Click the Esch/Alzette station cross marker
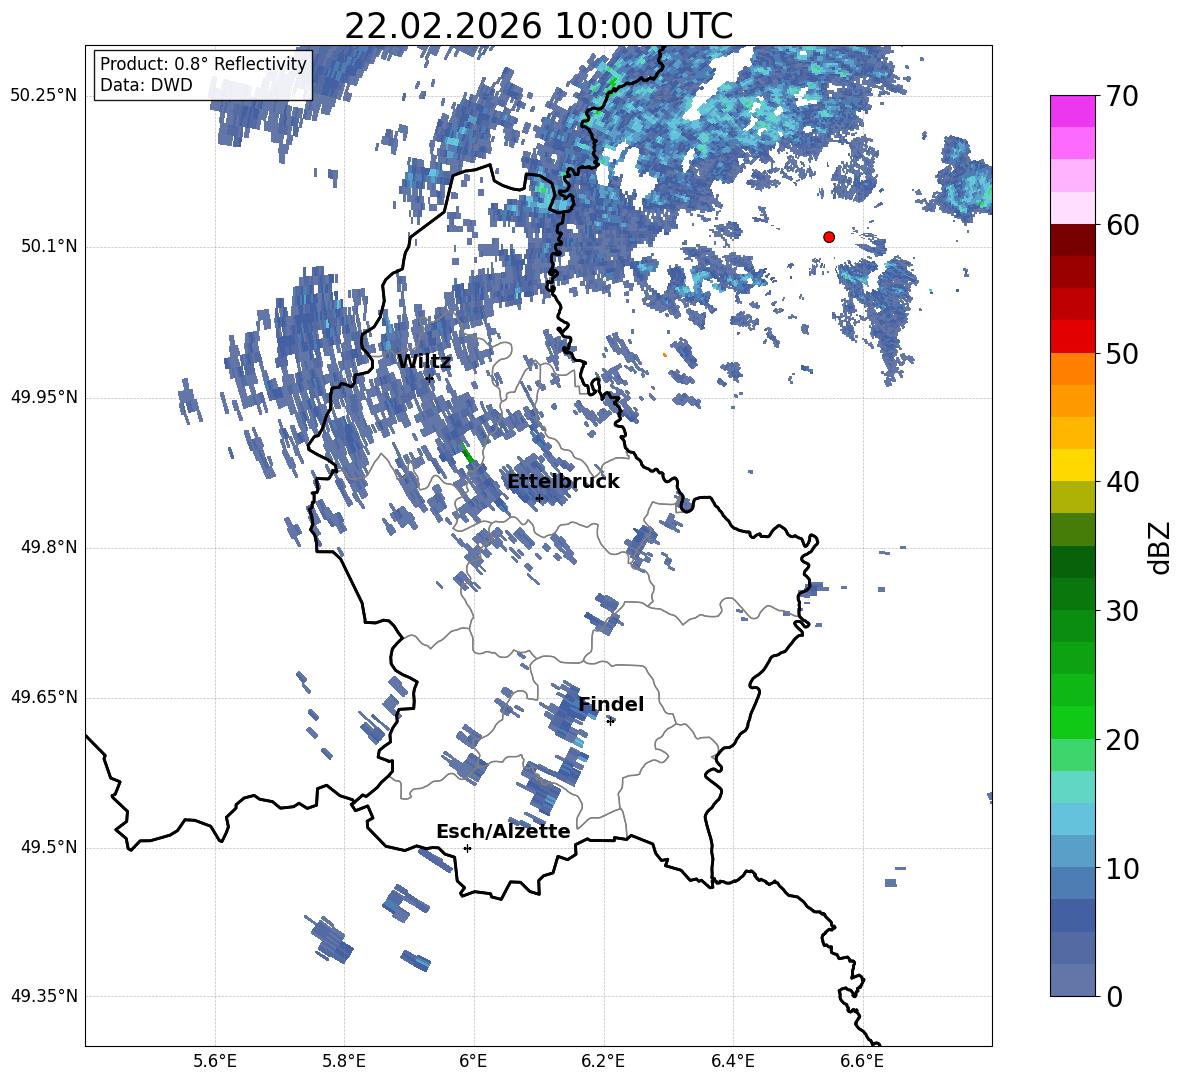Image resolution: width=1184 pixels, height=1081 pixels. click(x=467, y=848)
